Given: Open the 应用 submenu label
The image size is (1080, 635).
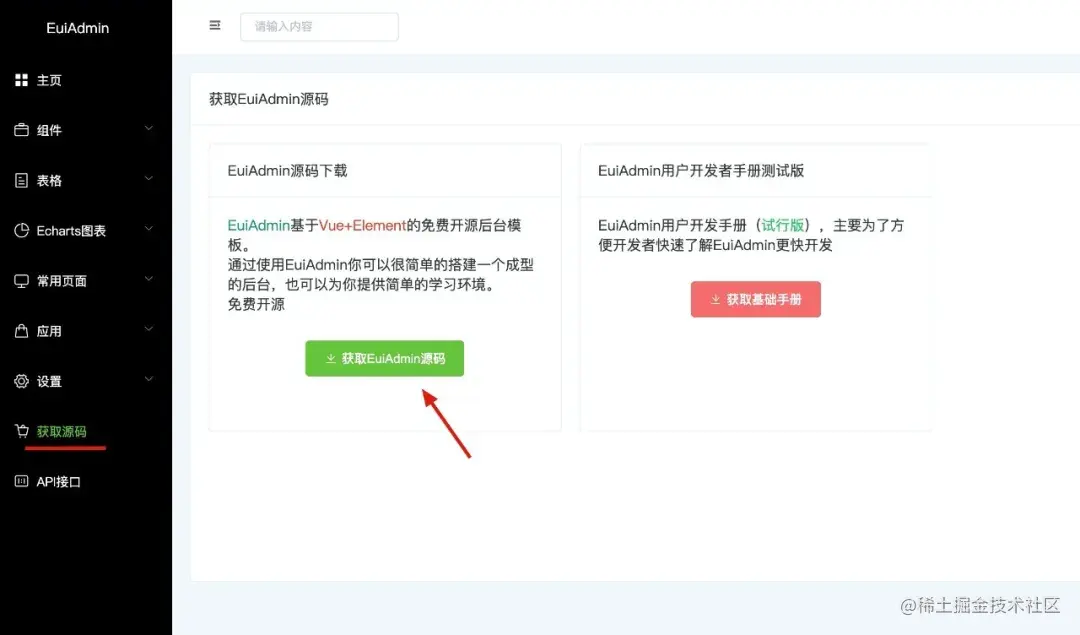Looking at the screenshot, I should pos(49,331).
